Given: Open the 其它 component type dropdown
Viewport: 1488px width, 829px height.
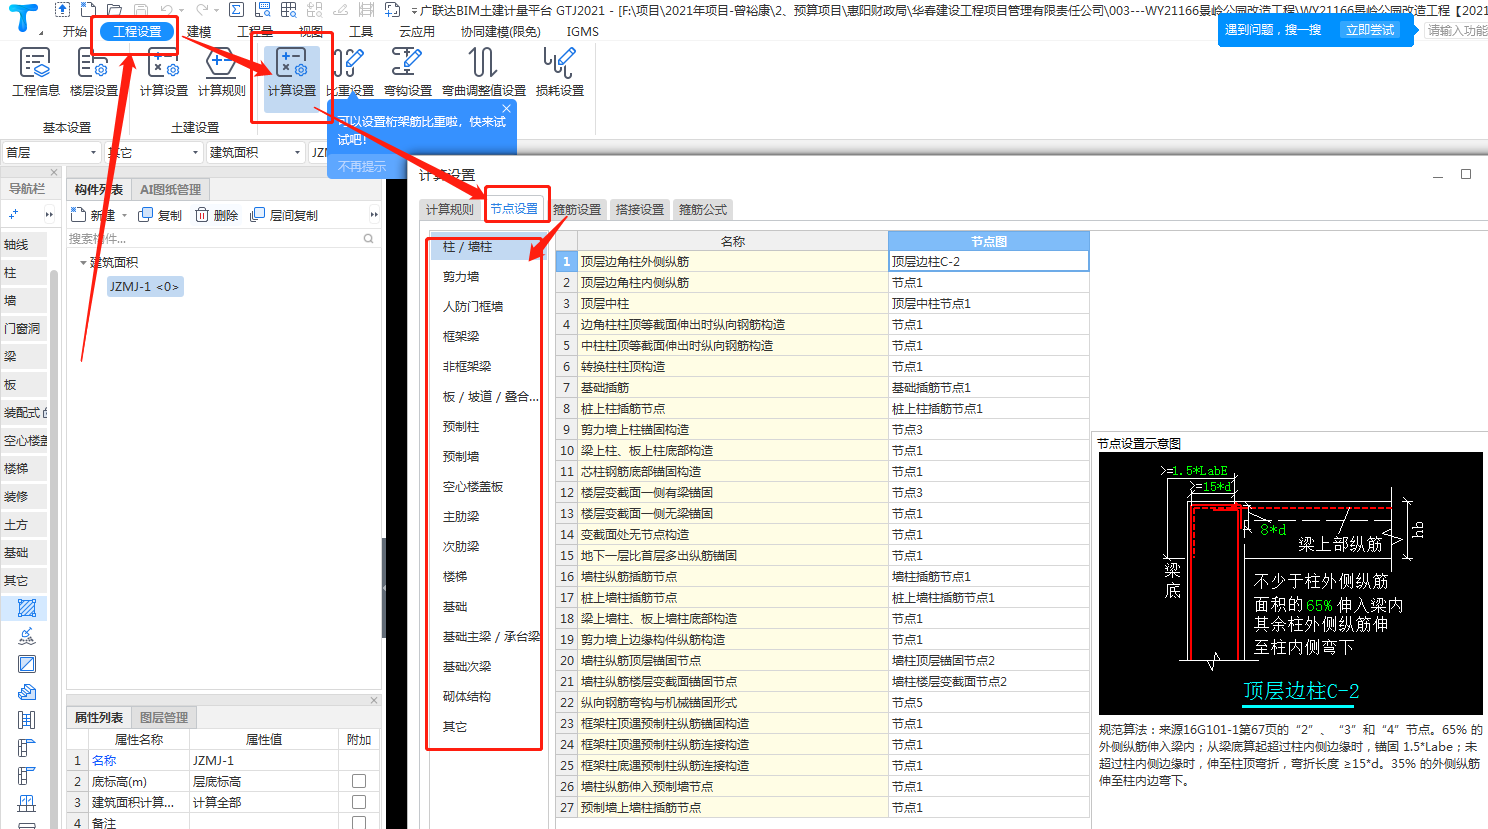Looking at the screenshot, I should [153, 152].
